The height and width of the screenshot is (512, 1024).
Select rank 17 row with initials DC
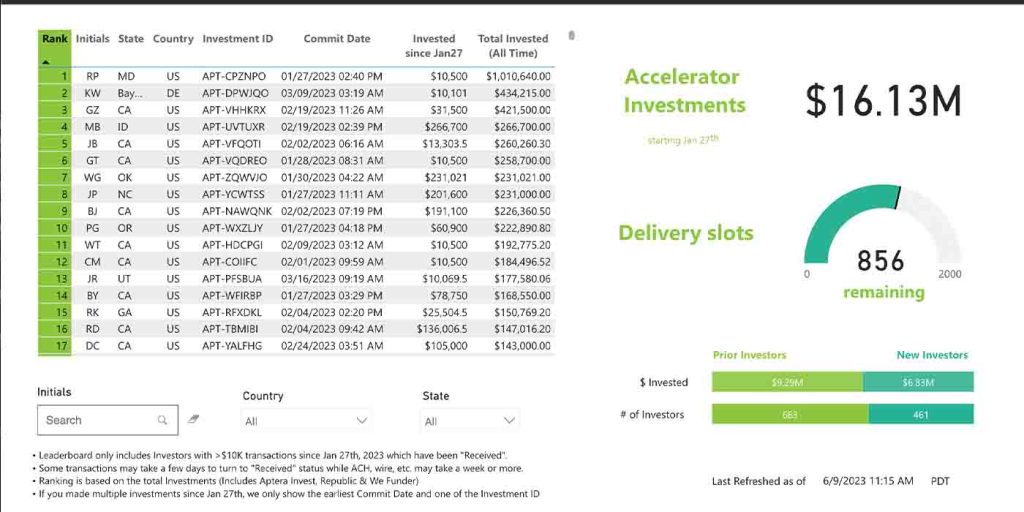point(93,346)
